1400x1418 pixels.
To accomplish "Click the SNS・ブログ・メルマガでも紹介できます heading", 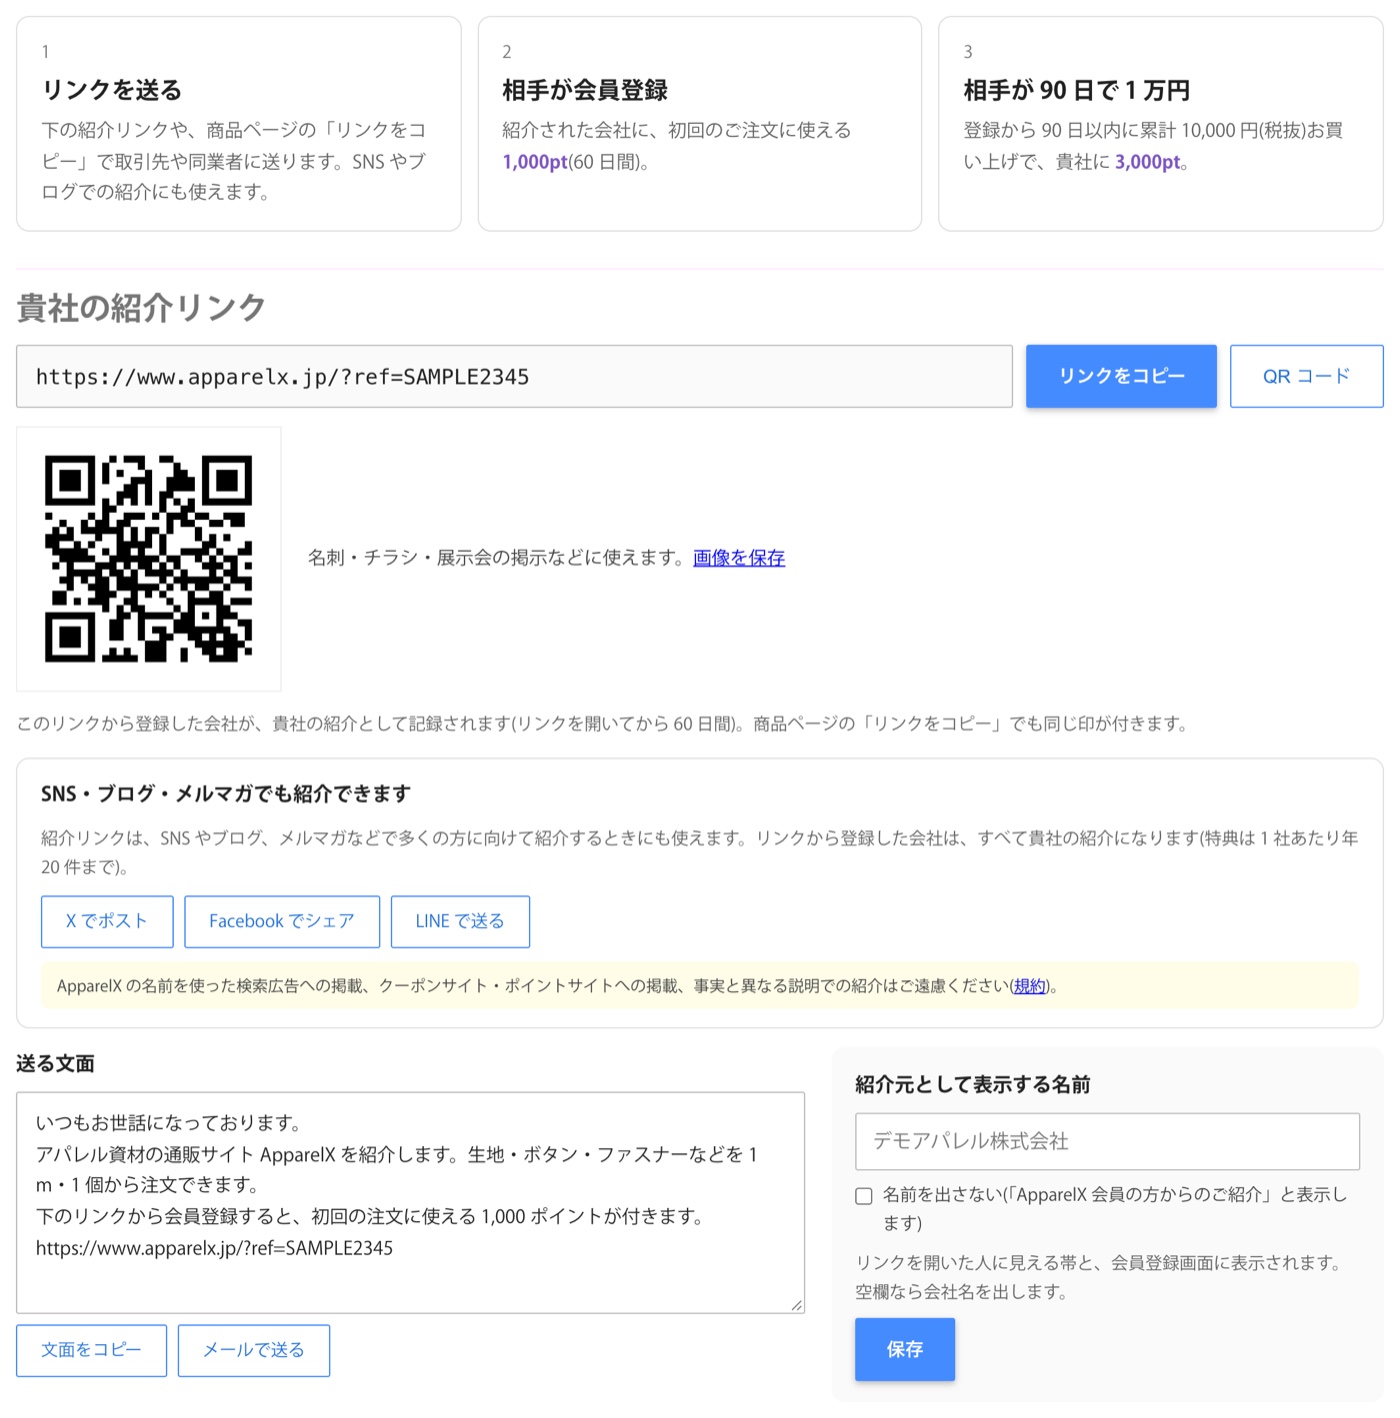I will point(226,794).
